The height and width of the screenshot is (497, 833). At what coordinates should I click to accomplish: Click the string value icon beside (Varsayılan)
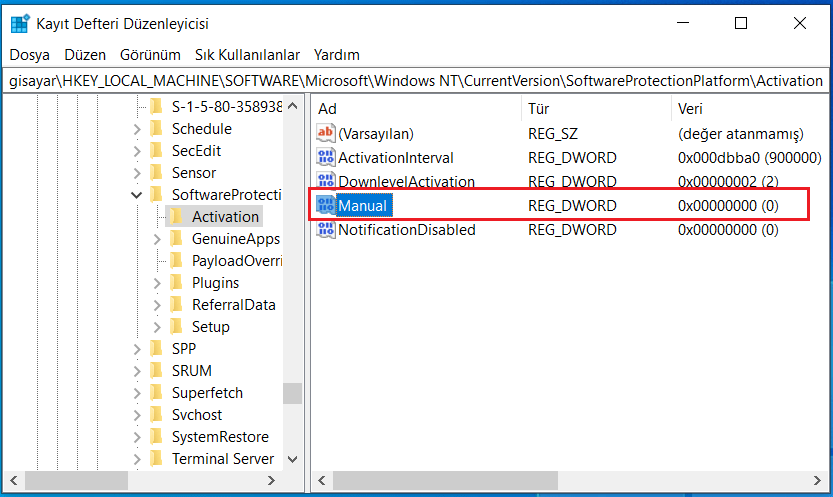[x=326, y=133]
